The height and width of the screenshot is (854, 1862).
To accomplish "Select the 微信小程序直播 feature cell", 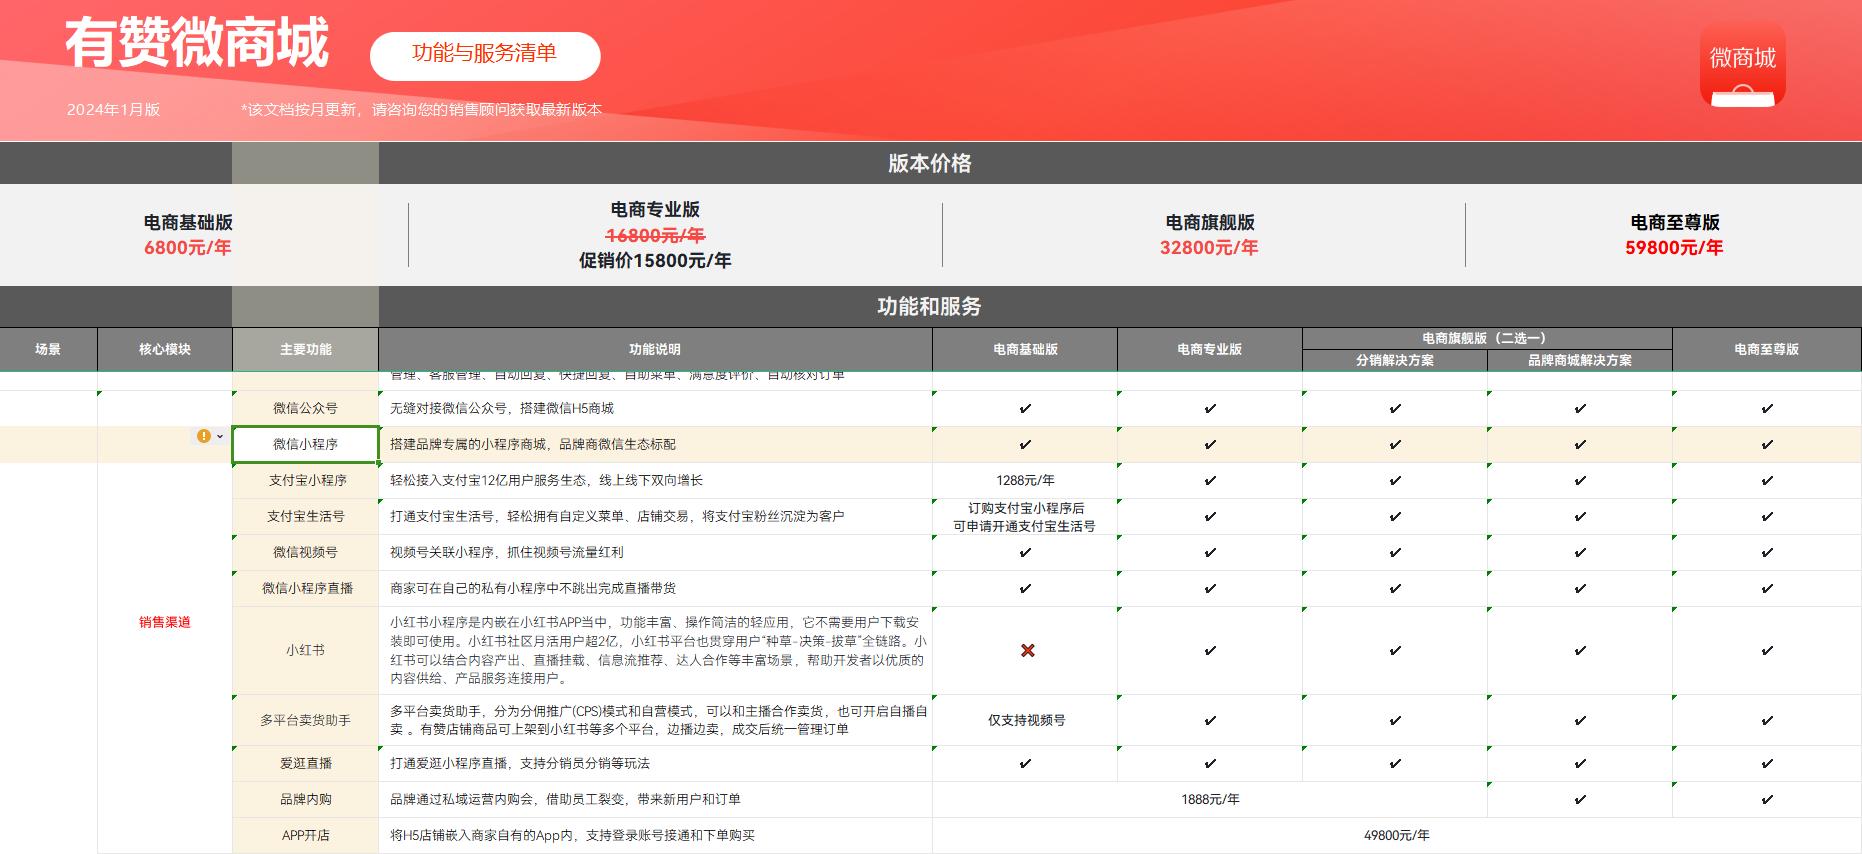I will point(306,588).
